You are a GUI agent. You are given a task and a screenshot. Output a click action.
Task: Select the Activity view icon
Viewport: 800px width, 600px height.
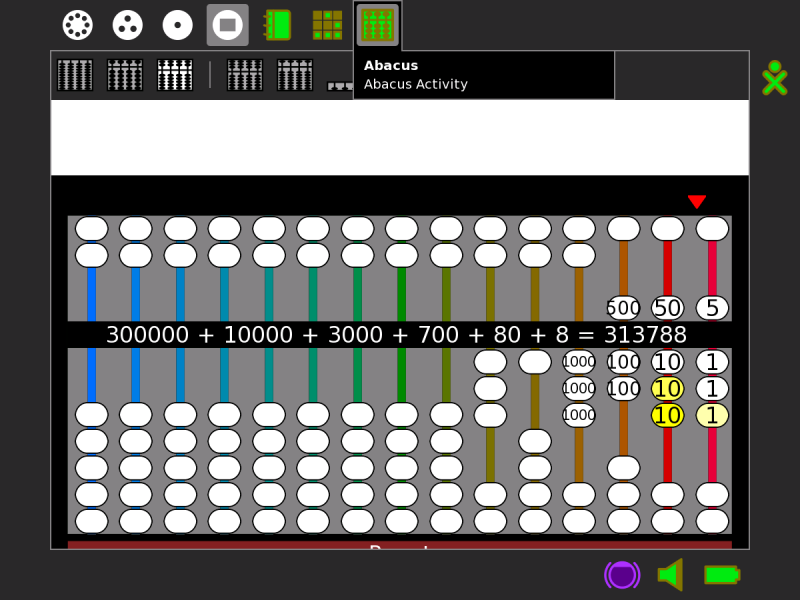click(227, 25)
